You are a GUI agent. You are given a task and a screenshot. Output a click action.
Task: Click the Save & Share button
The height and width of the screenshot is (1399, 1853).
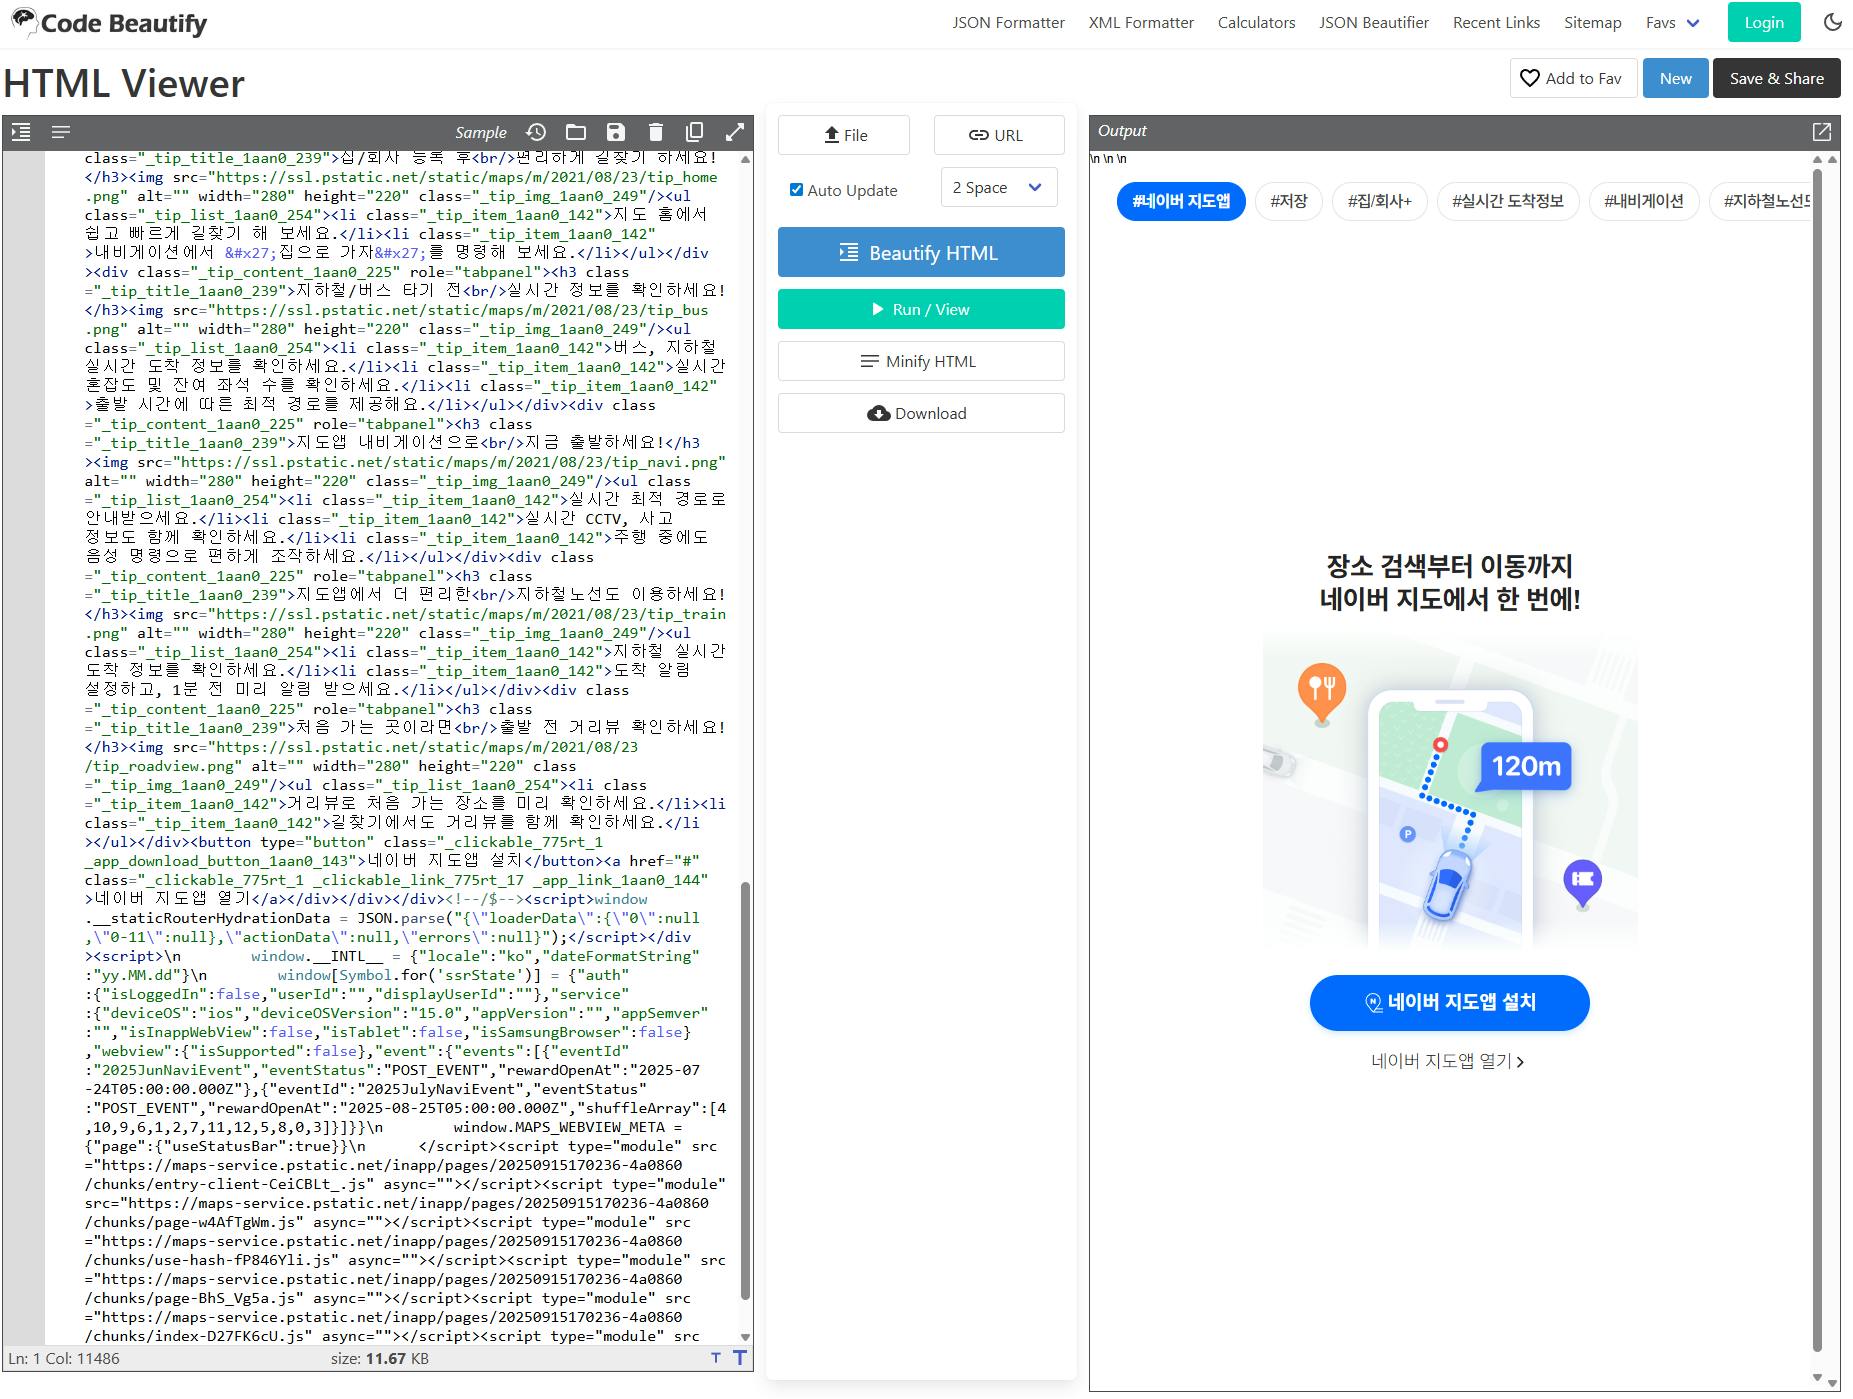point(1777,78)
